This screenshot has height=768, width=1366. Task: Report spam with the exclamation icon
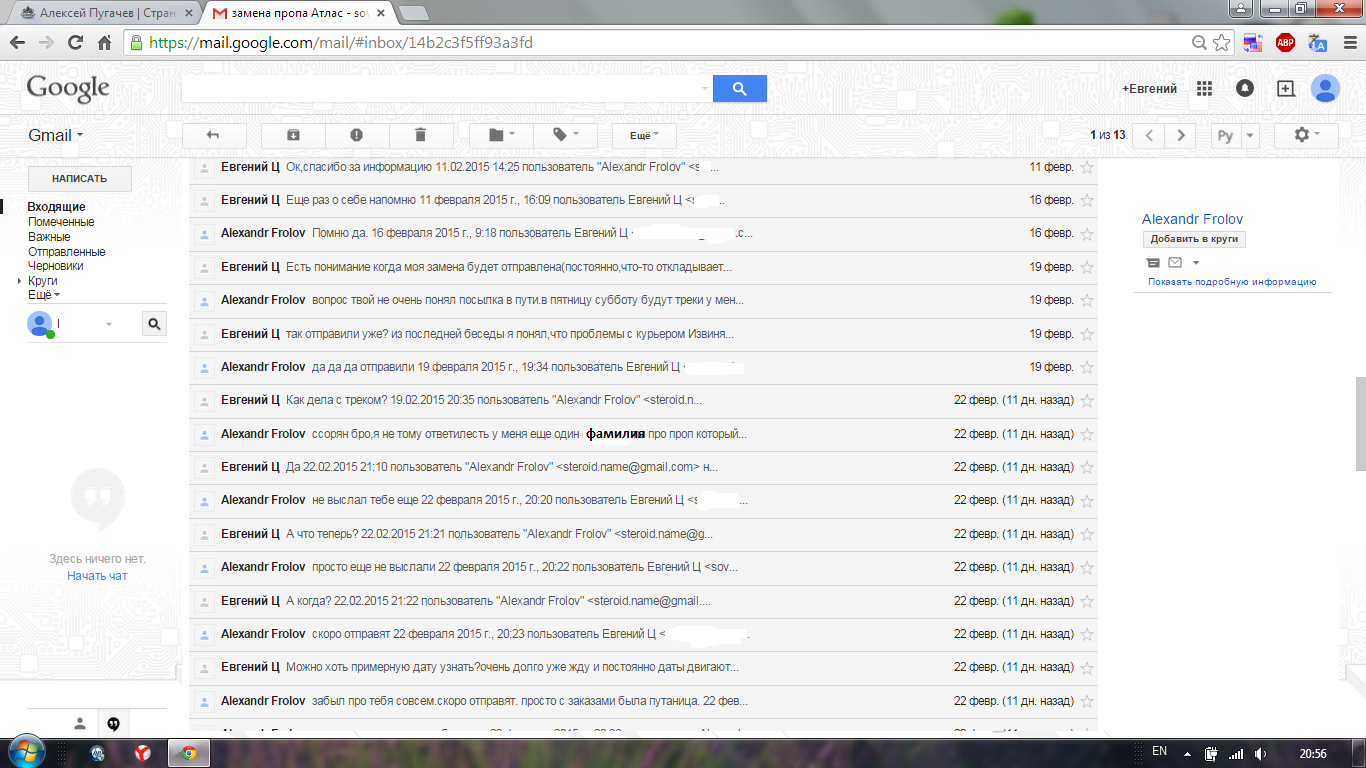(356, 135)
